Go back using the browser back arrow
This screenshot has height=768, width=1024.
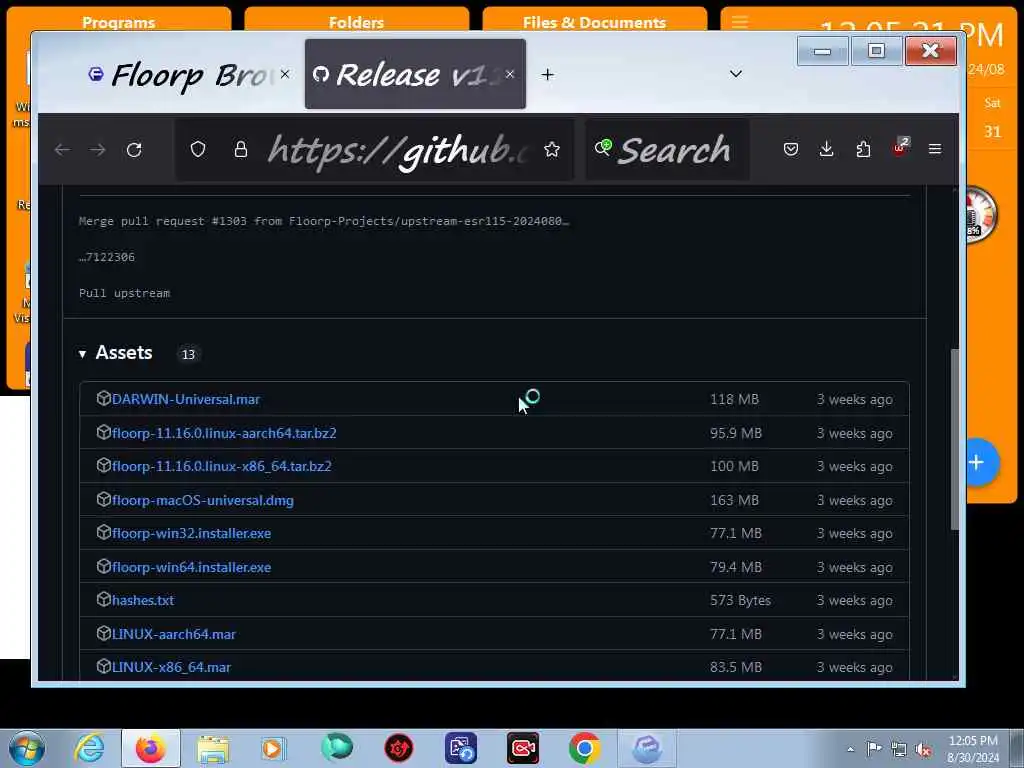(x=63, y=150)
